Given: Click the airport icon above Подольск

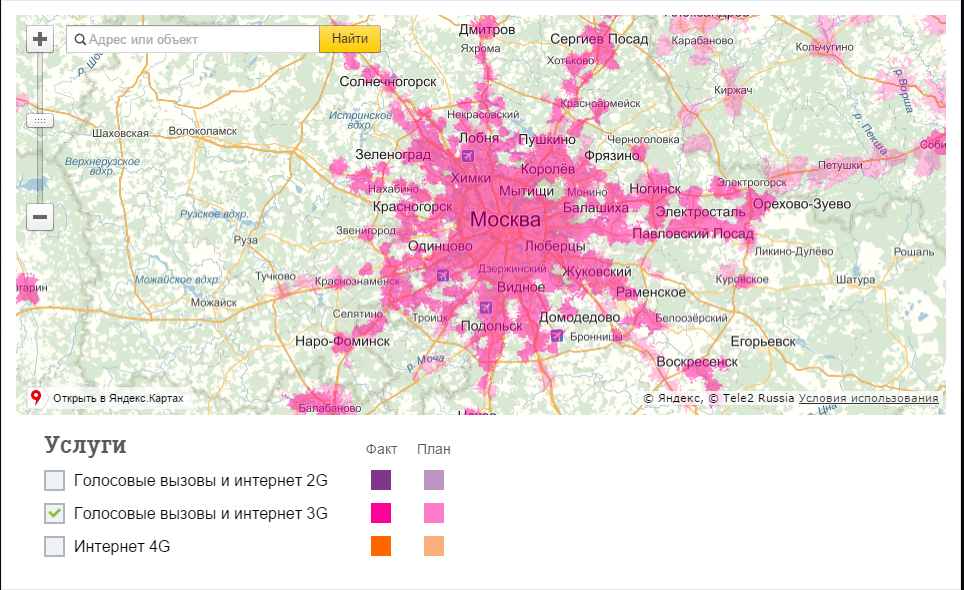Looking at the screenshot, I should (486, 307).
